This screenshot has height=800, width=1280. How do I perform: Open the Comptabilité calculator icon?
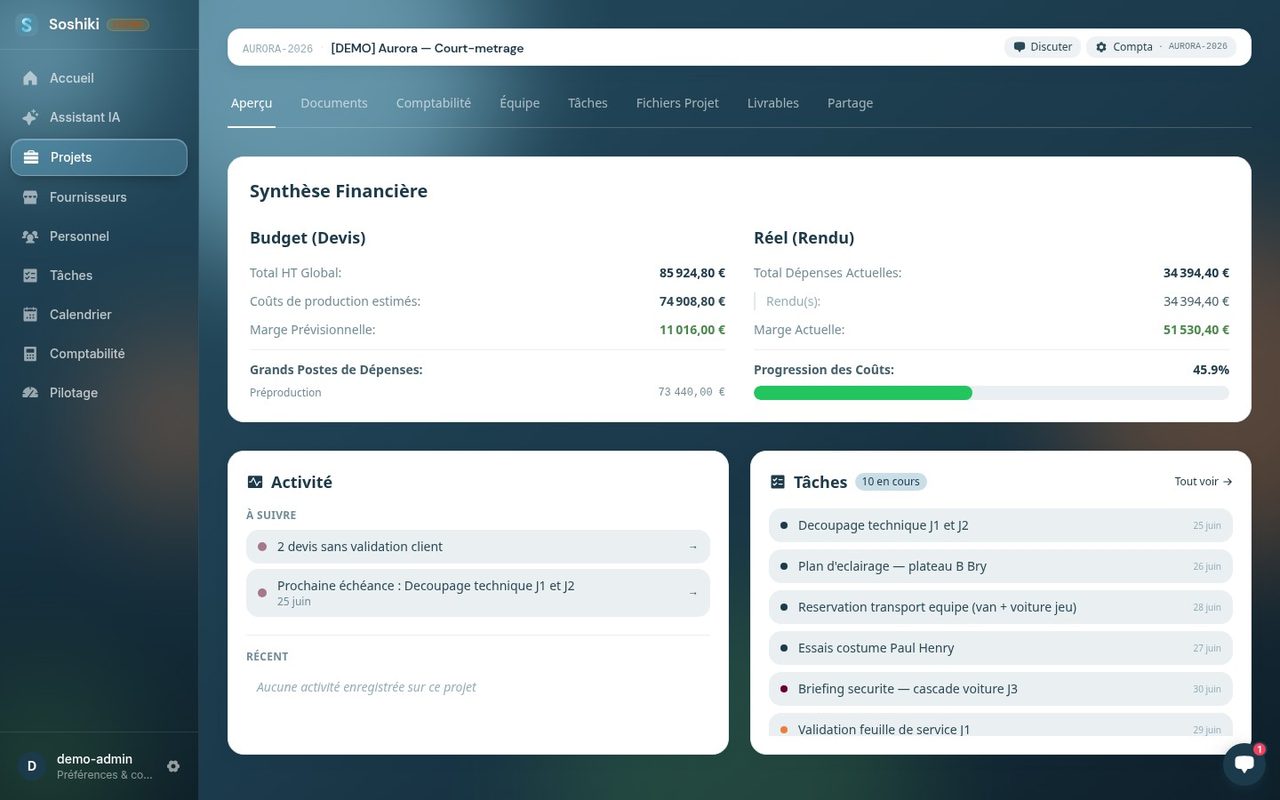point(30,353)
